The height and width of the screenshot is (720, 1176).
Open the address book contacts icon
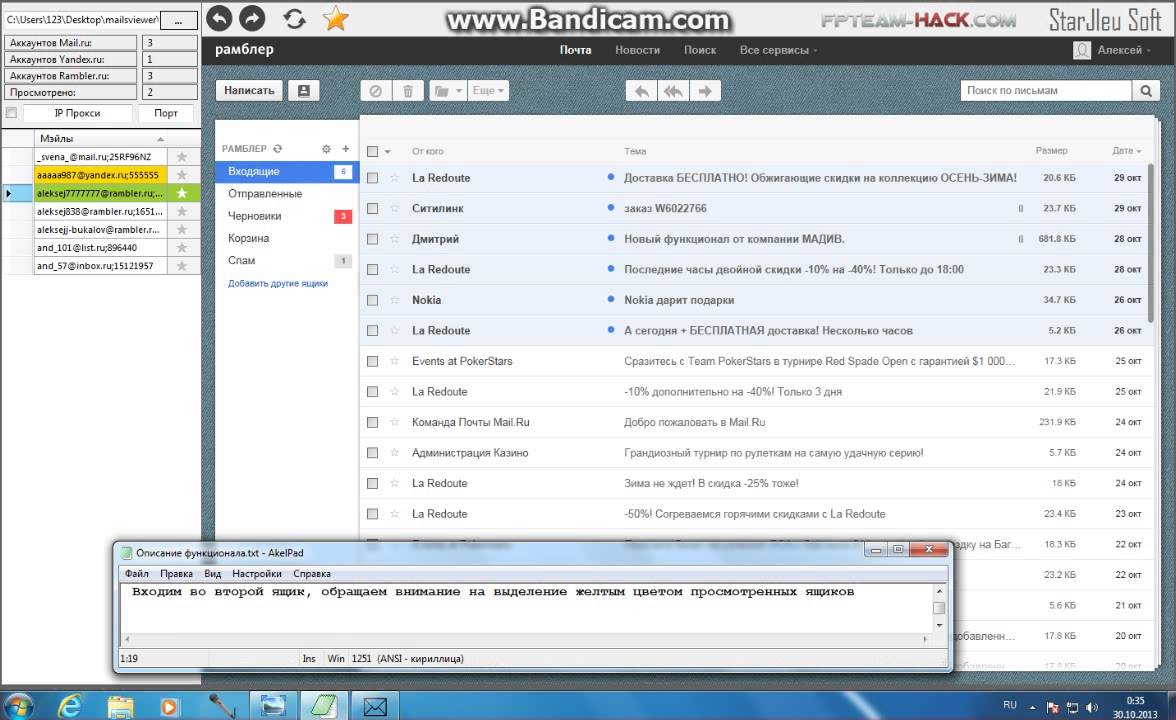click(x=304, y=91)
